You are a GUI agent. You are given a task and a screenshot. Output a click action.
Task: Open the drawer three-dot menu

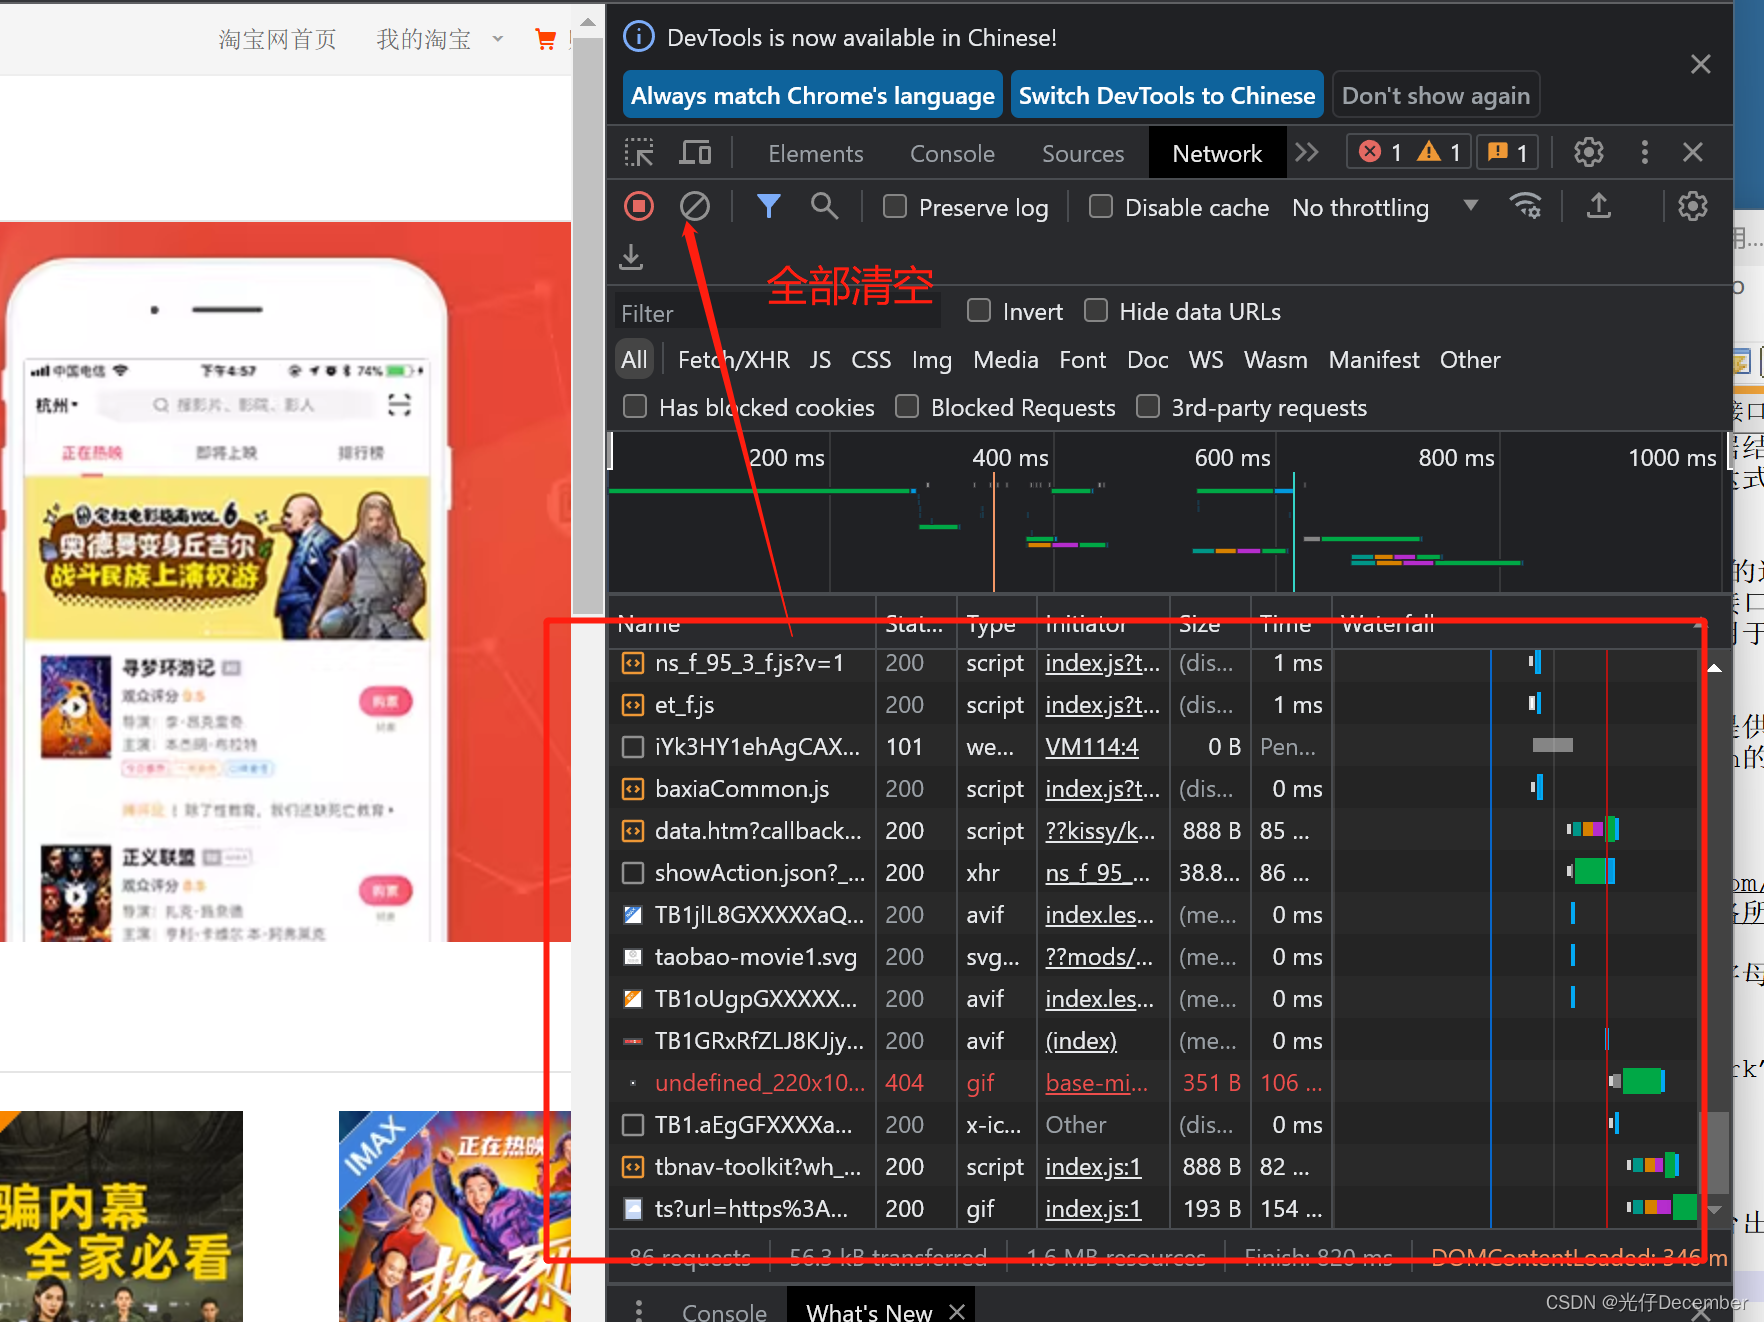639,1310
